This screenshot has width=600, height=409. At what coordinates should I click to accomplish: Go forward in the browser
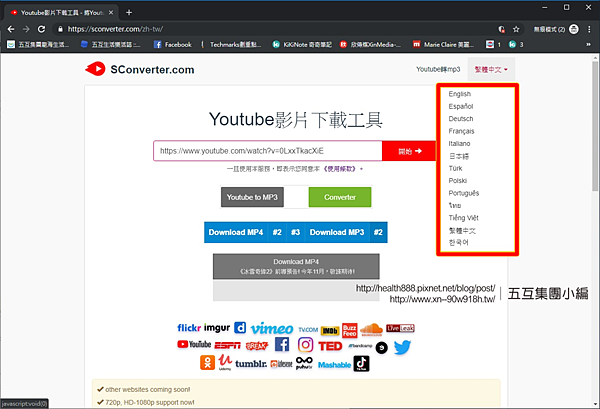coord(26,29)
